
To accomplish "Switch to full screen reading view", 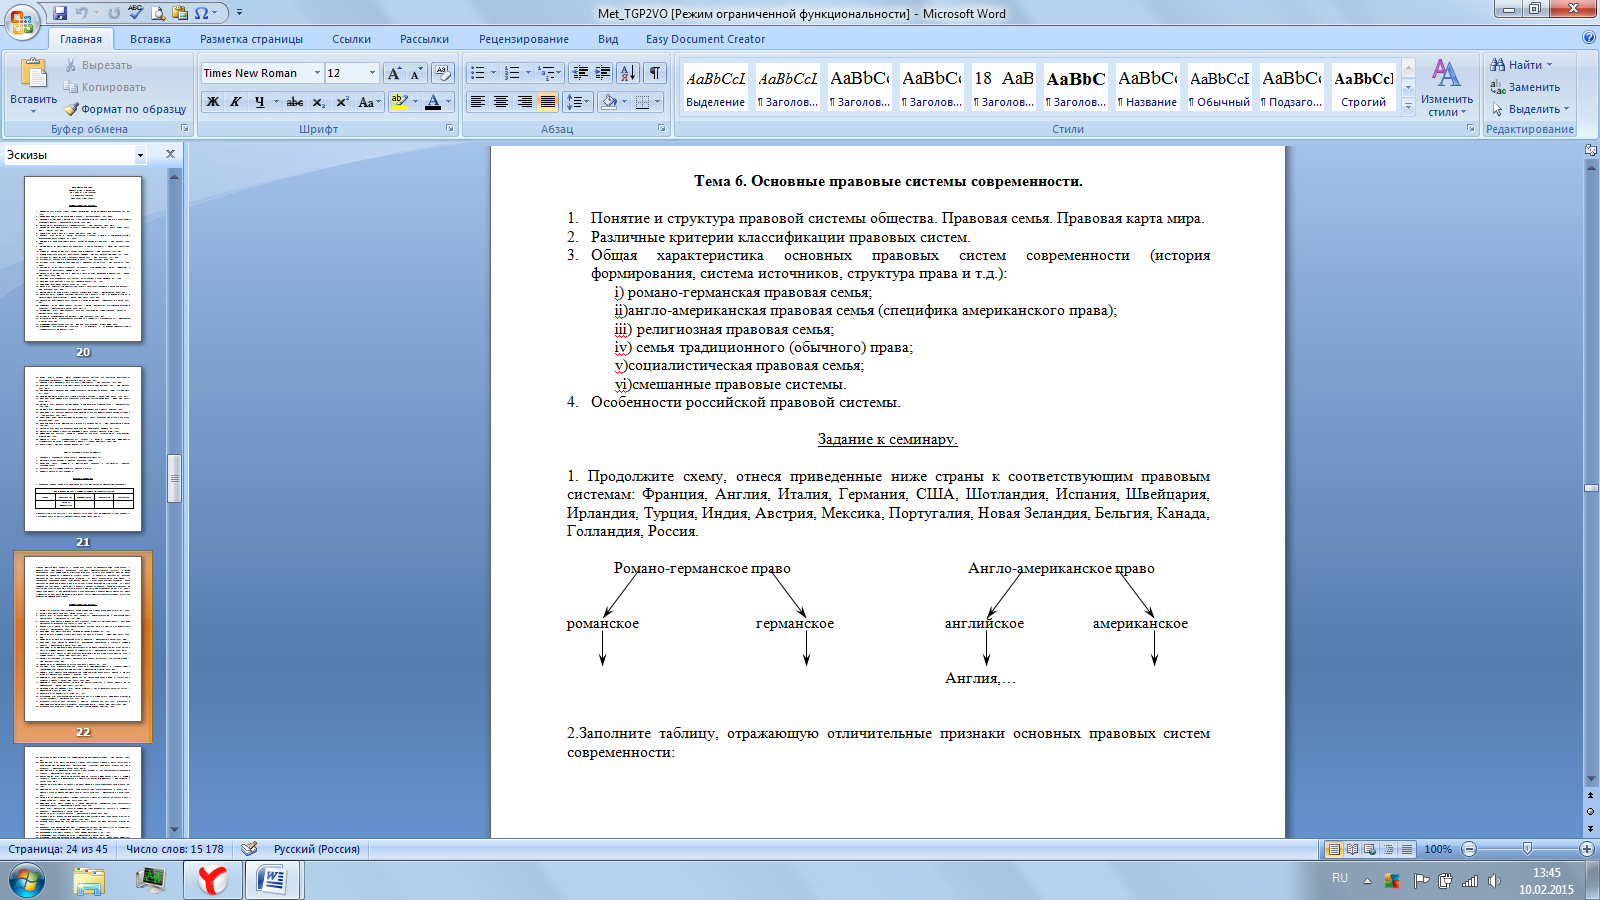I will [x=1352, y=849].
